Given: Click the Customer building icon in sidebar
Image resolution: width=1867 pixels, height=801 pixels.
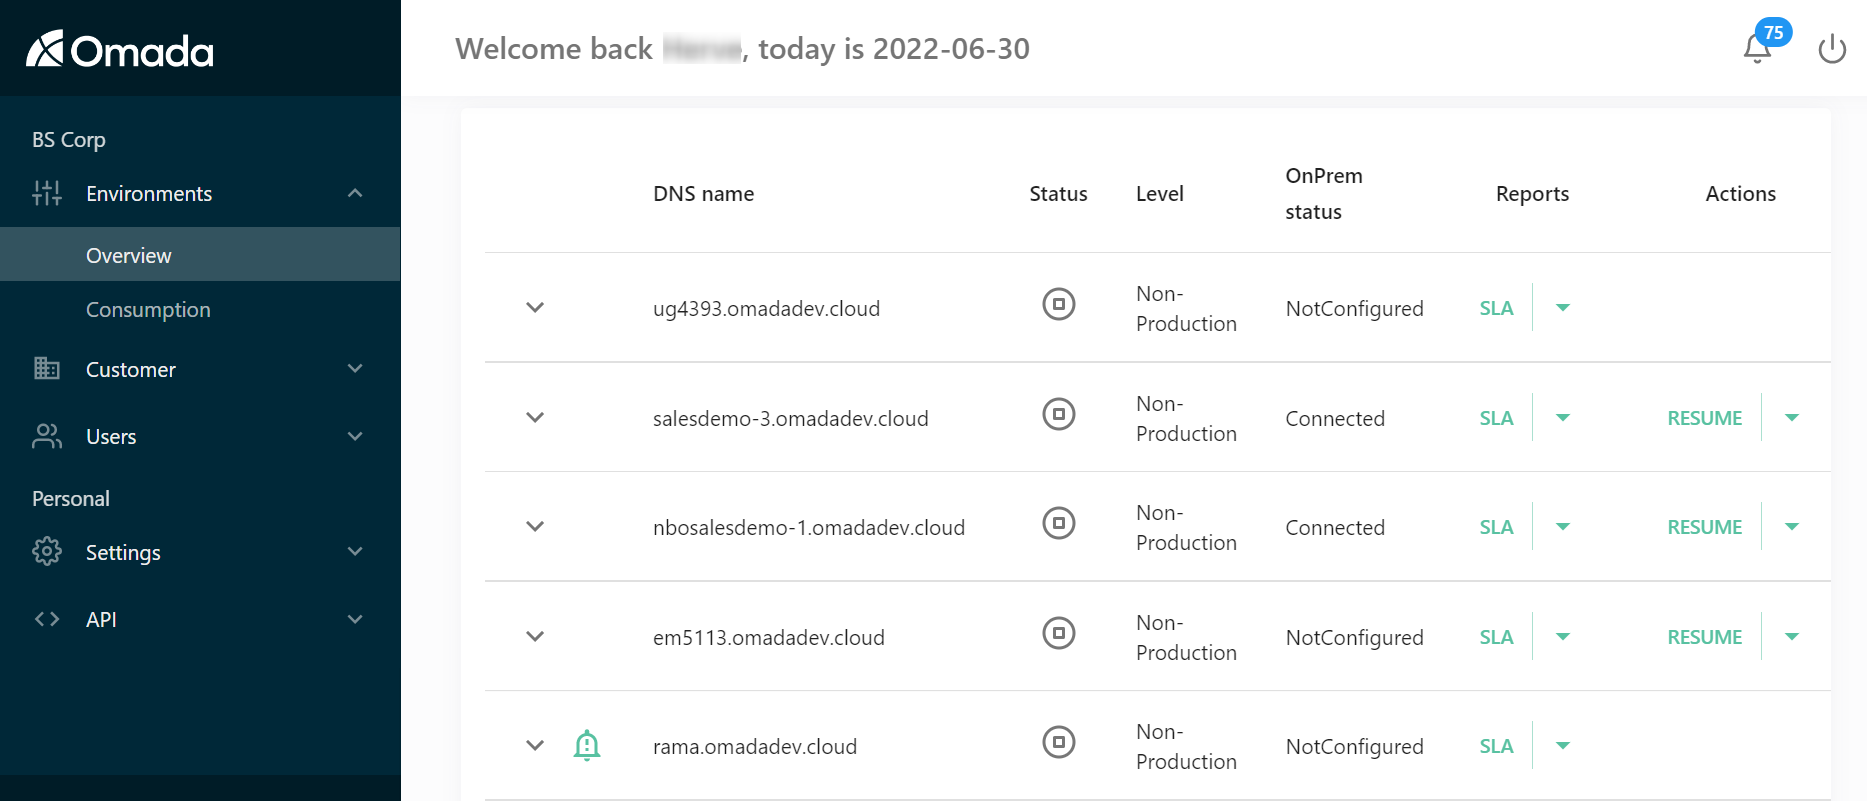Looking at the screenshot, I should pos(47,368).
